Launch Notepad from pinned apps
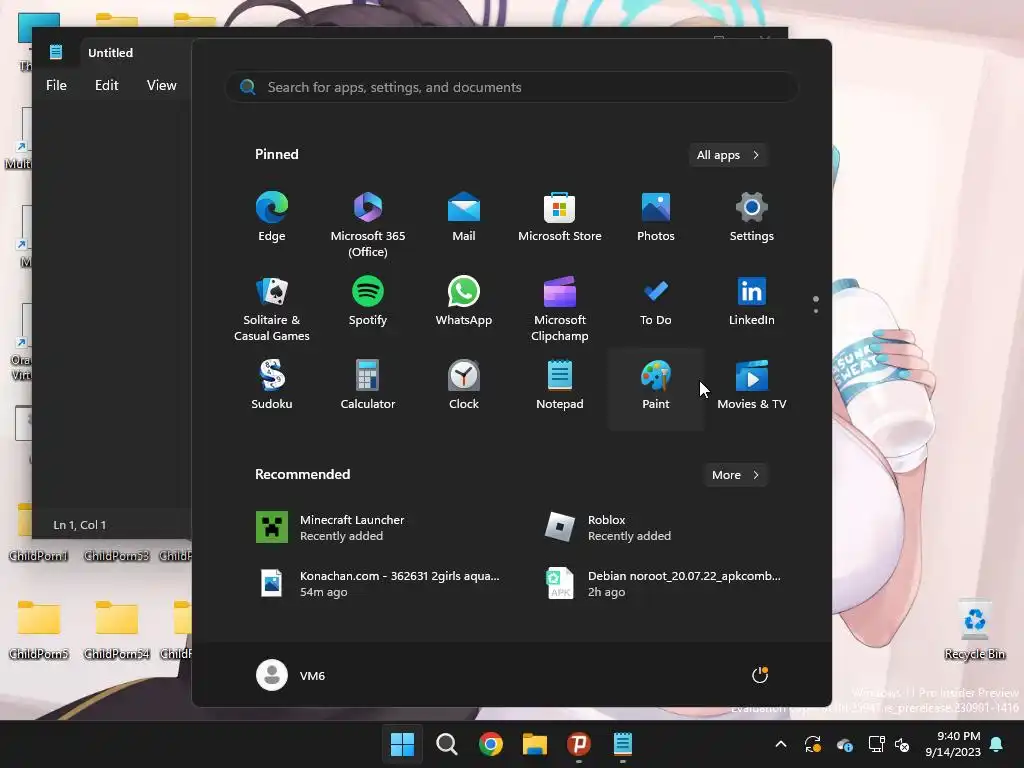 click(x=560, y=385)
